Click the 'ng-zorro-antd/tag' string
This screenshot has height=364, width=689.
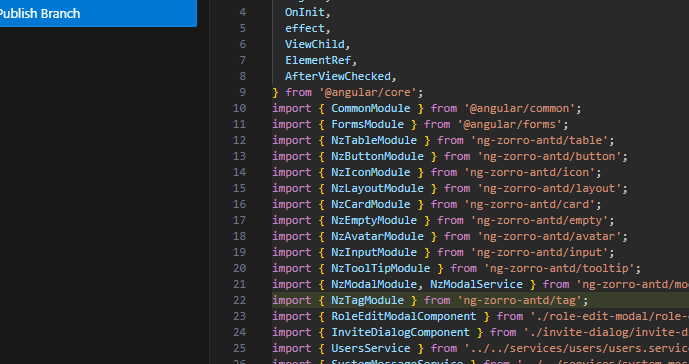pos(519,300)
